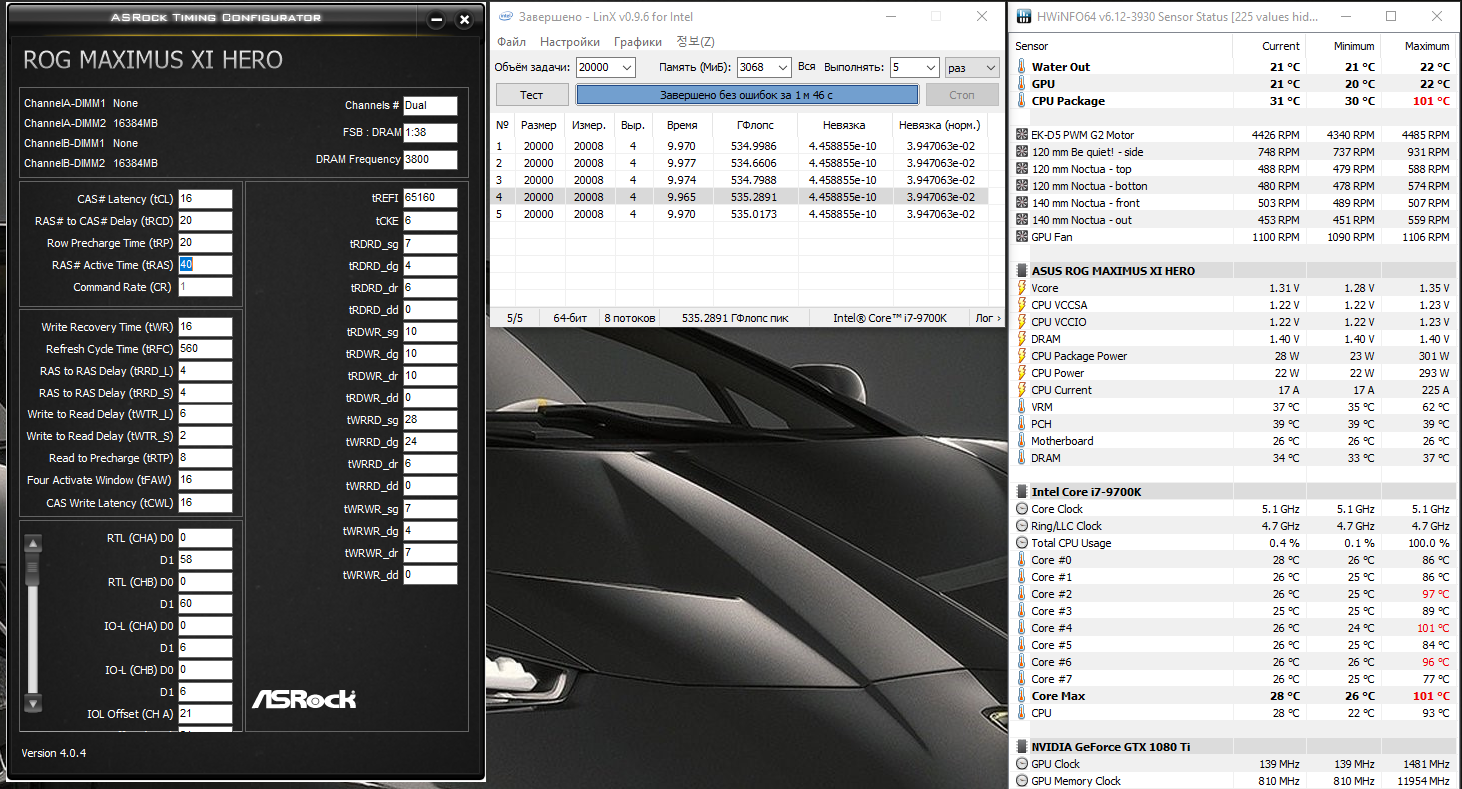Open the Графики menu

638,42
